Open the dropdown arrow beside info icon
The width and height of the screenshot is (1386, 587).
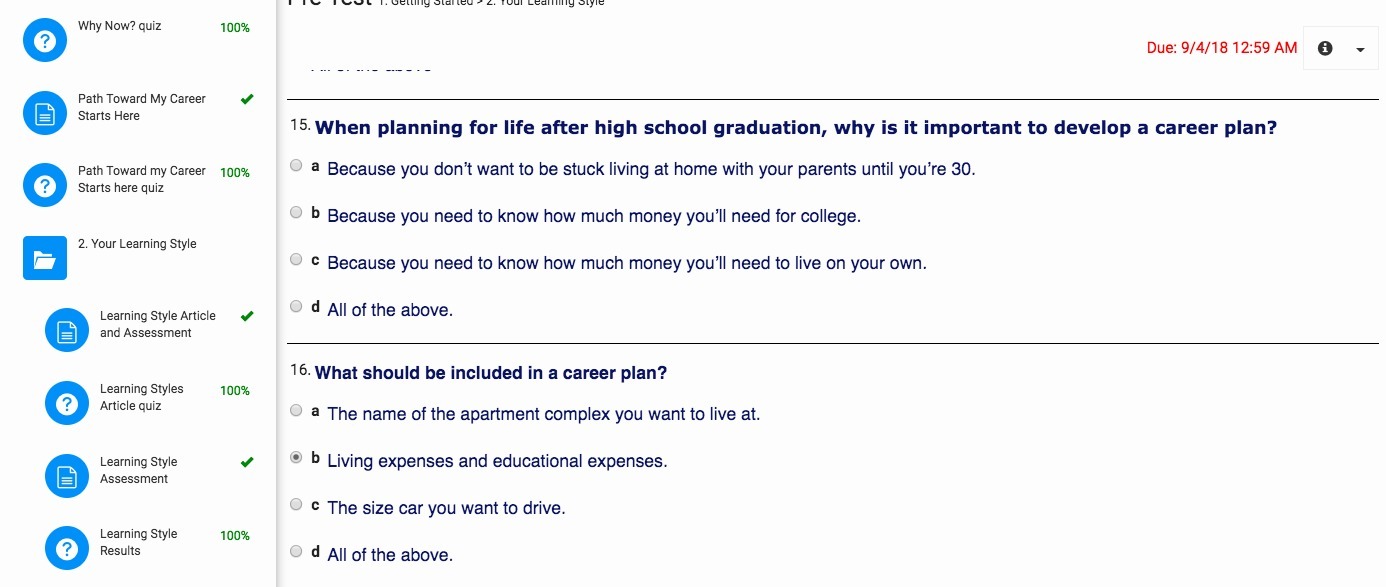1360,49
